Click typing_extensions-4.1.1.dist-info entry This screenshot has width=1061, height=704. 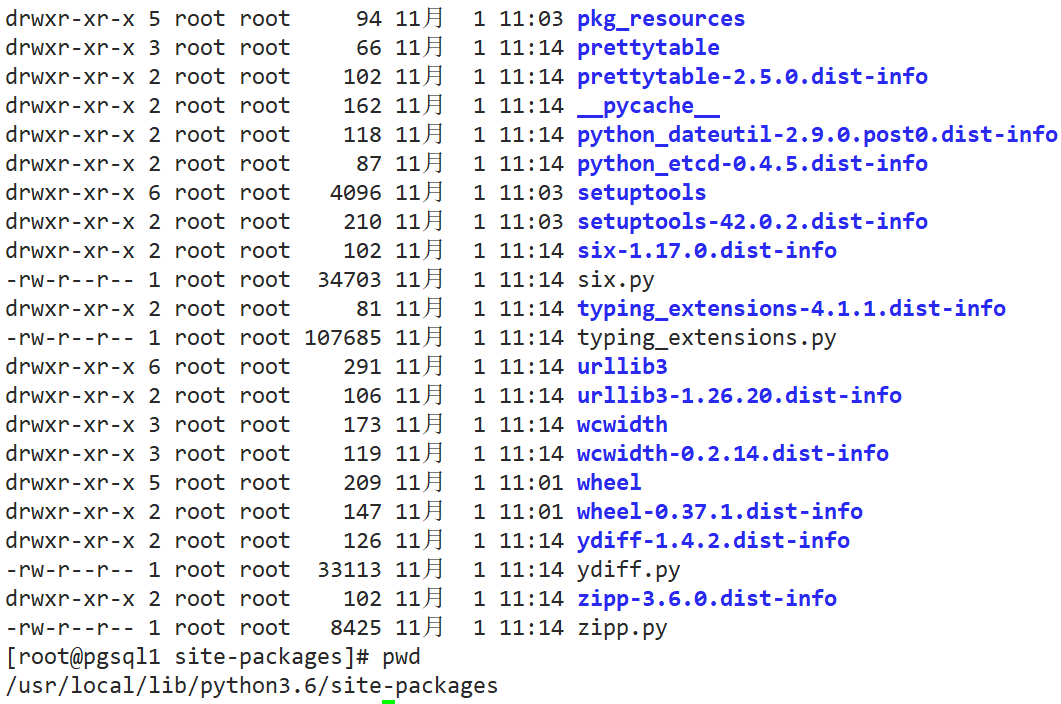coord(791,309)
